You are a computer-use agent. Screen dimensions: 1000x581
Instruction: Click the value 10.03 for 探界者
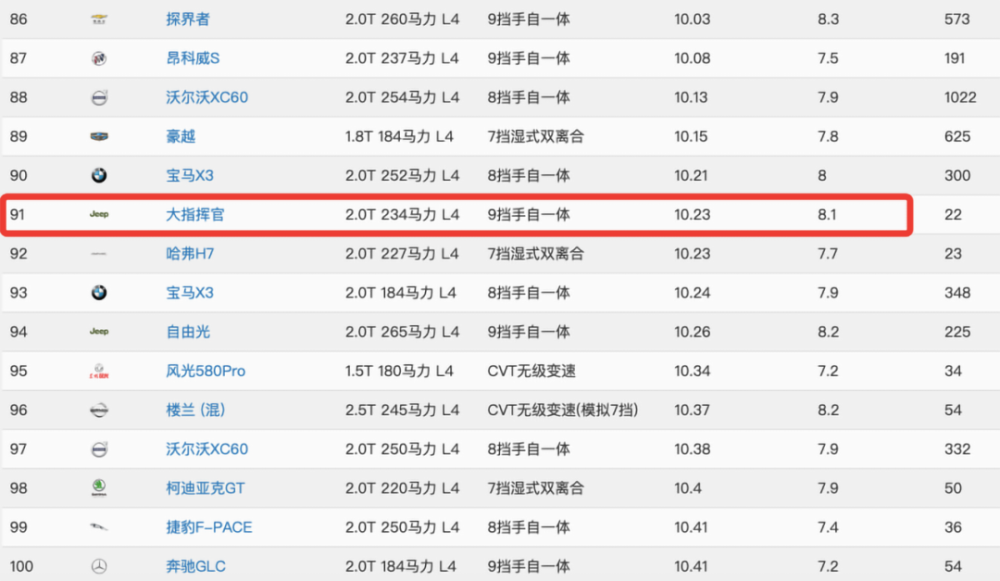coord(692,19)
